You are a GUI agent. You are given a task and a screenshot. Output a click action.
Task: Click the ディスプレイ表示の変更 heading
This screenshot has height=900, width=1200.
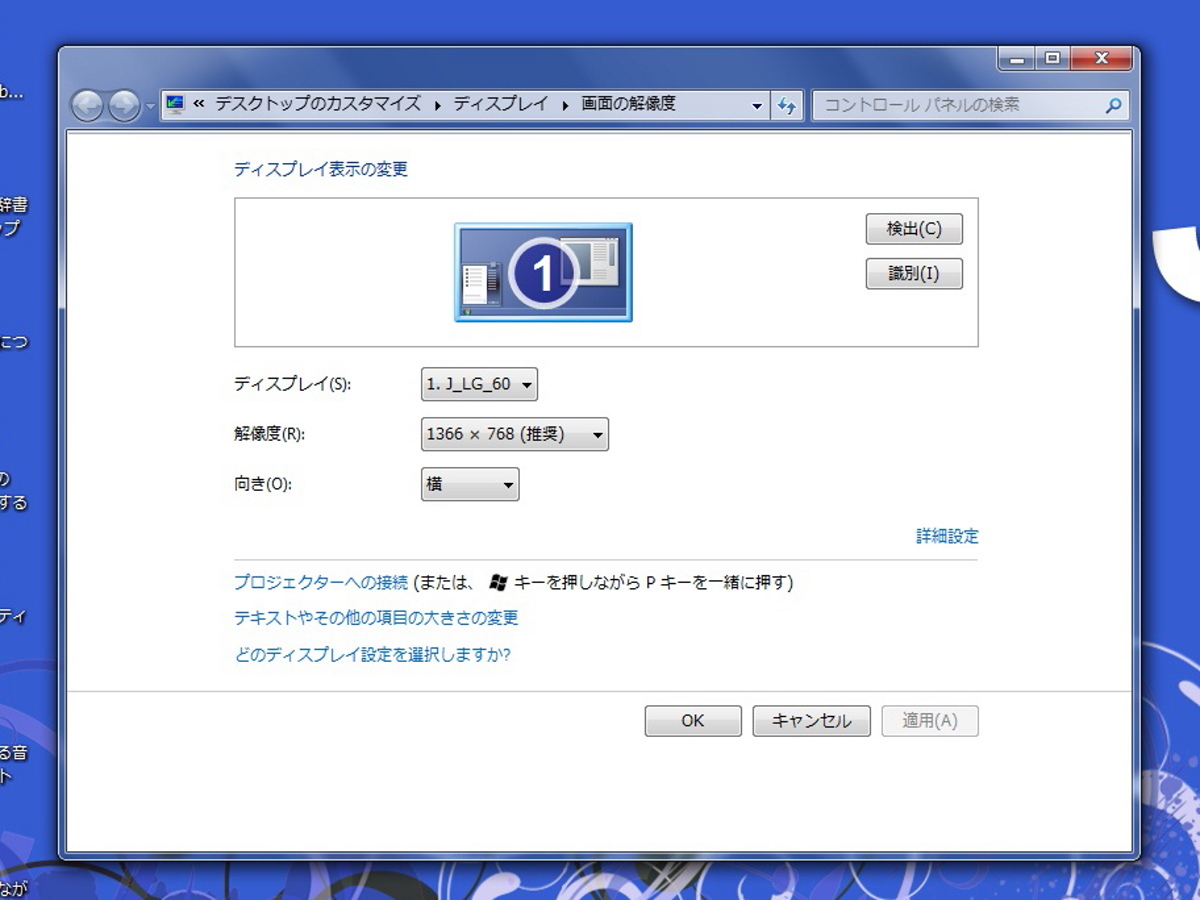(321, 169)
